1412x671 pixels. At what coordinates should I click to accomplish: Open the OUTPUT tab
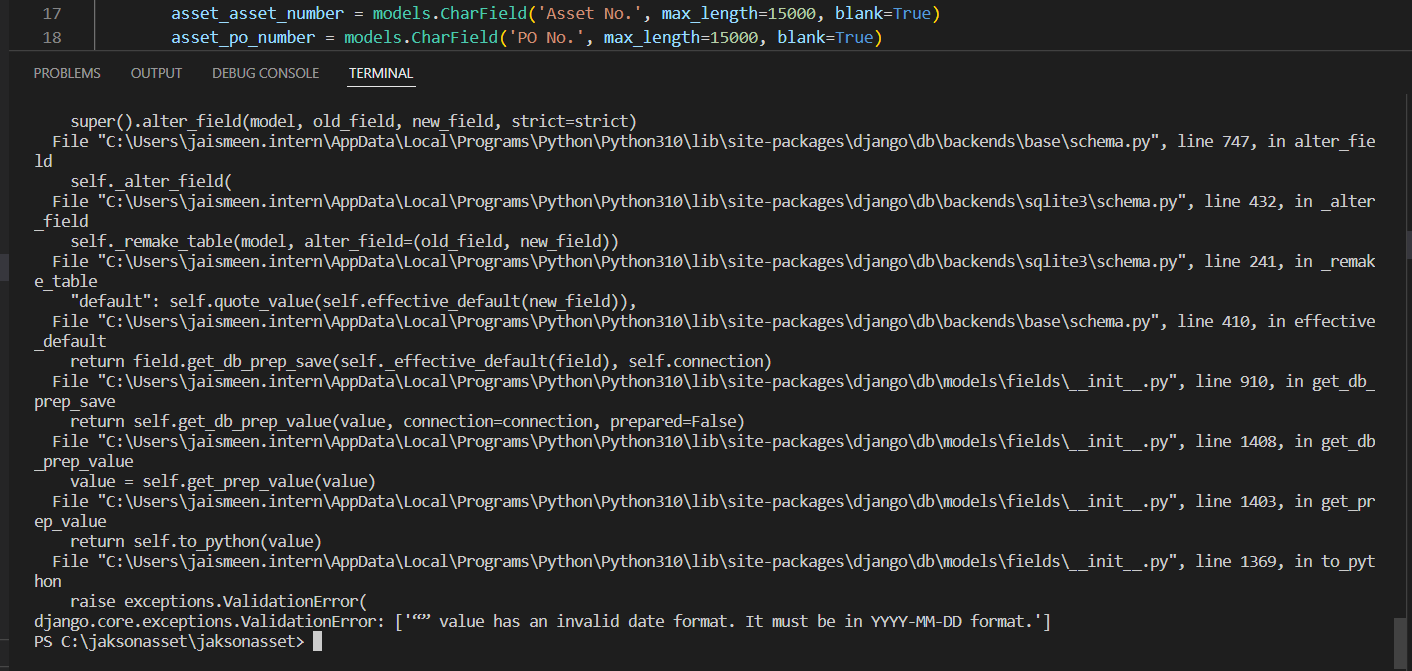pyautogui.click(x=156, y=72)
